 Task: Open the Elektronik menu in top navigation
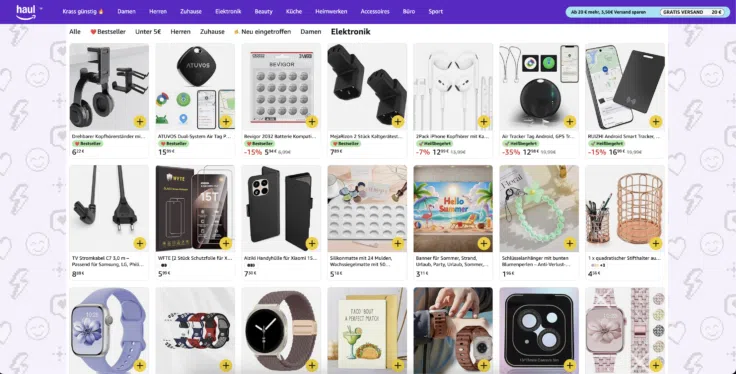pyautogui.click(x=228, y=12)
